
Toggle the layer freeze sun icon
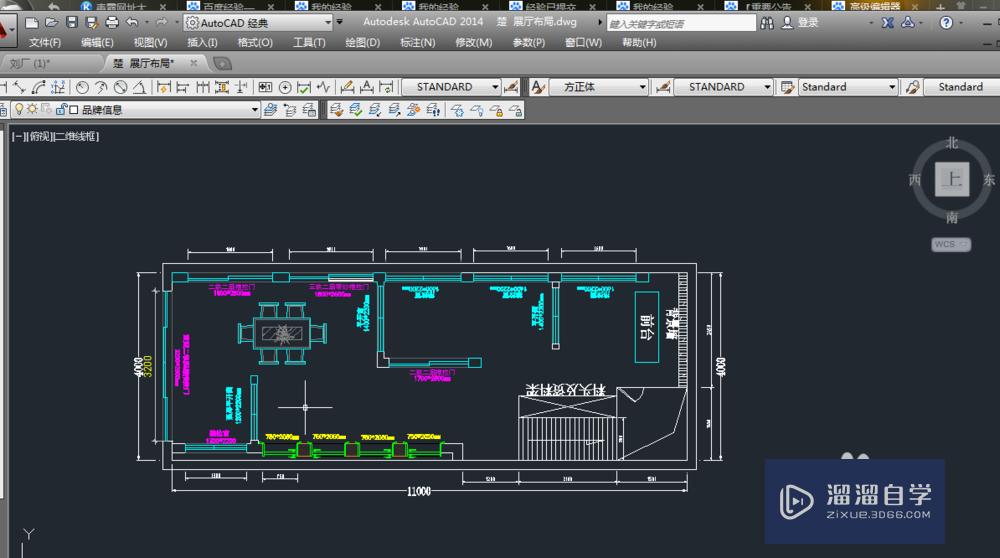tap(32, 110)
